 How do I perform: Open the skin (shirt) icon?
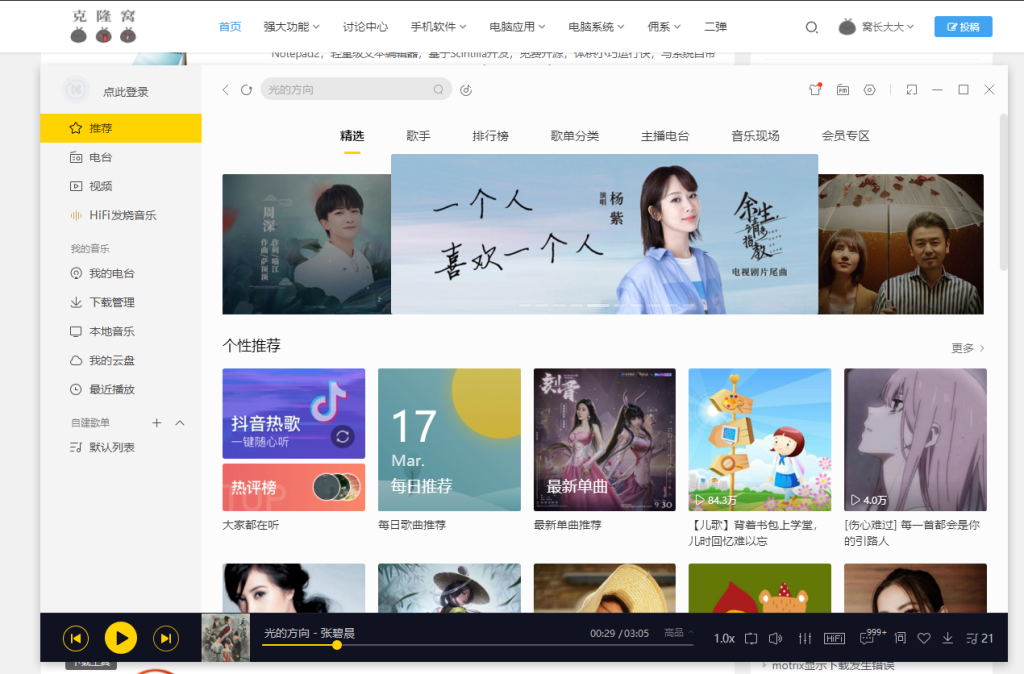tap(815, 89)
